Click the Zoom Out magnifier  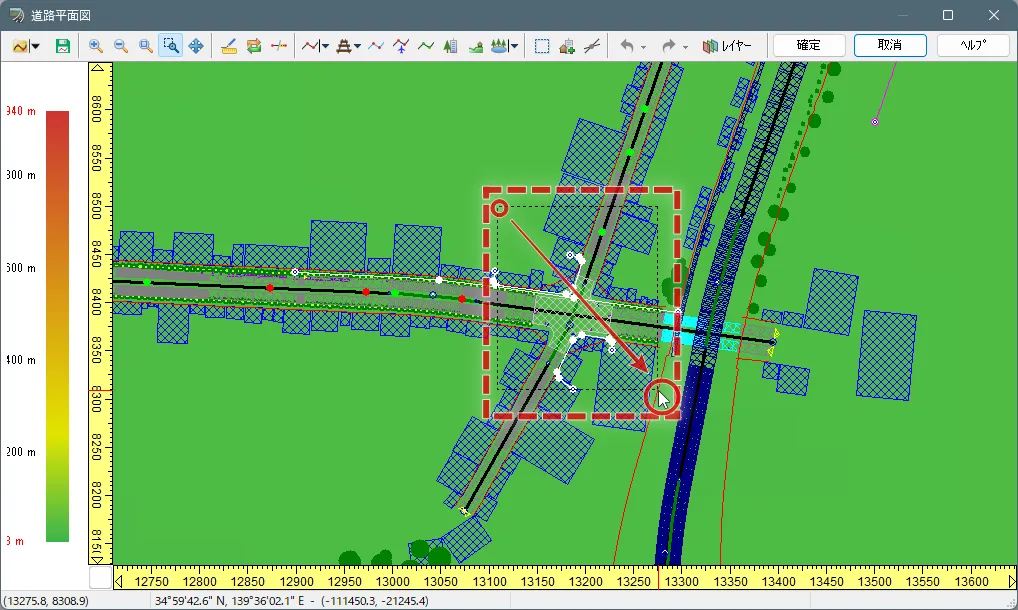point(121,46)
